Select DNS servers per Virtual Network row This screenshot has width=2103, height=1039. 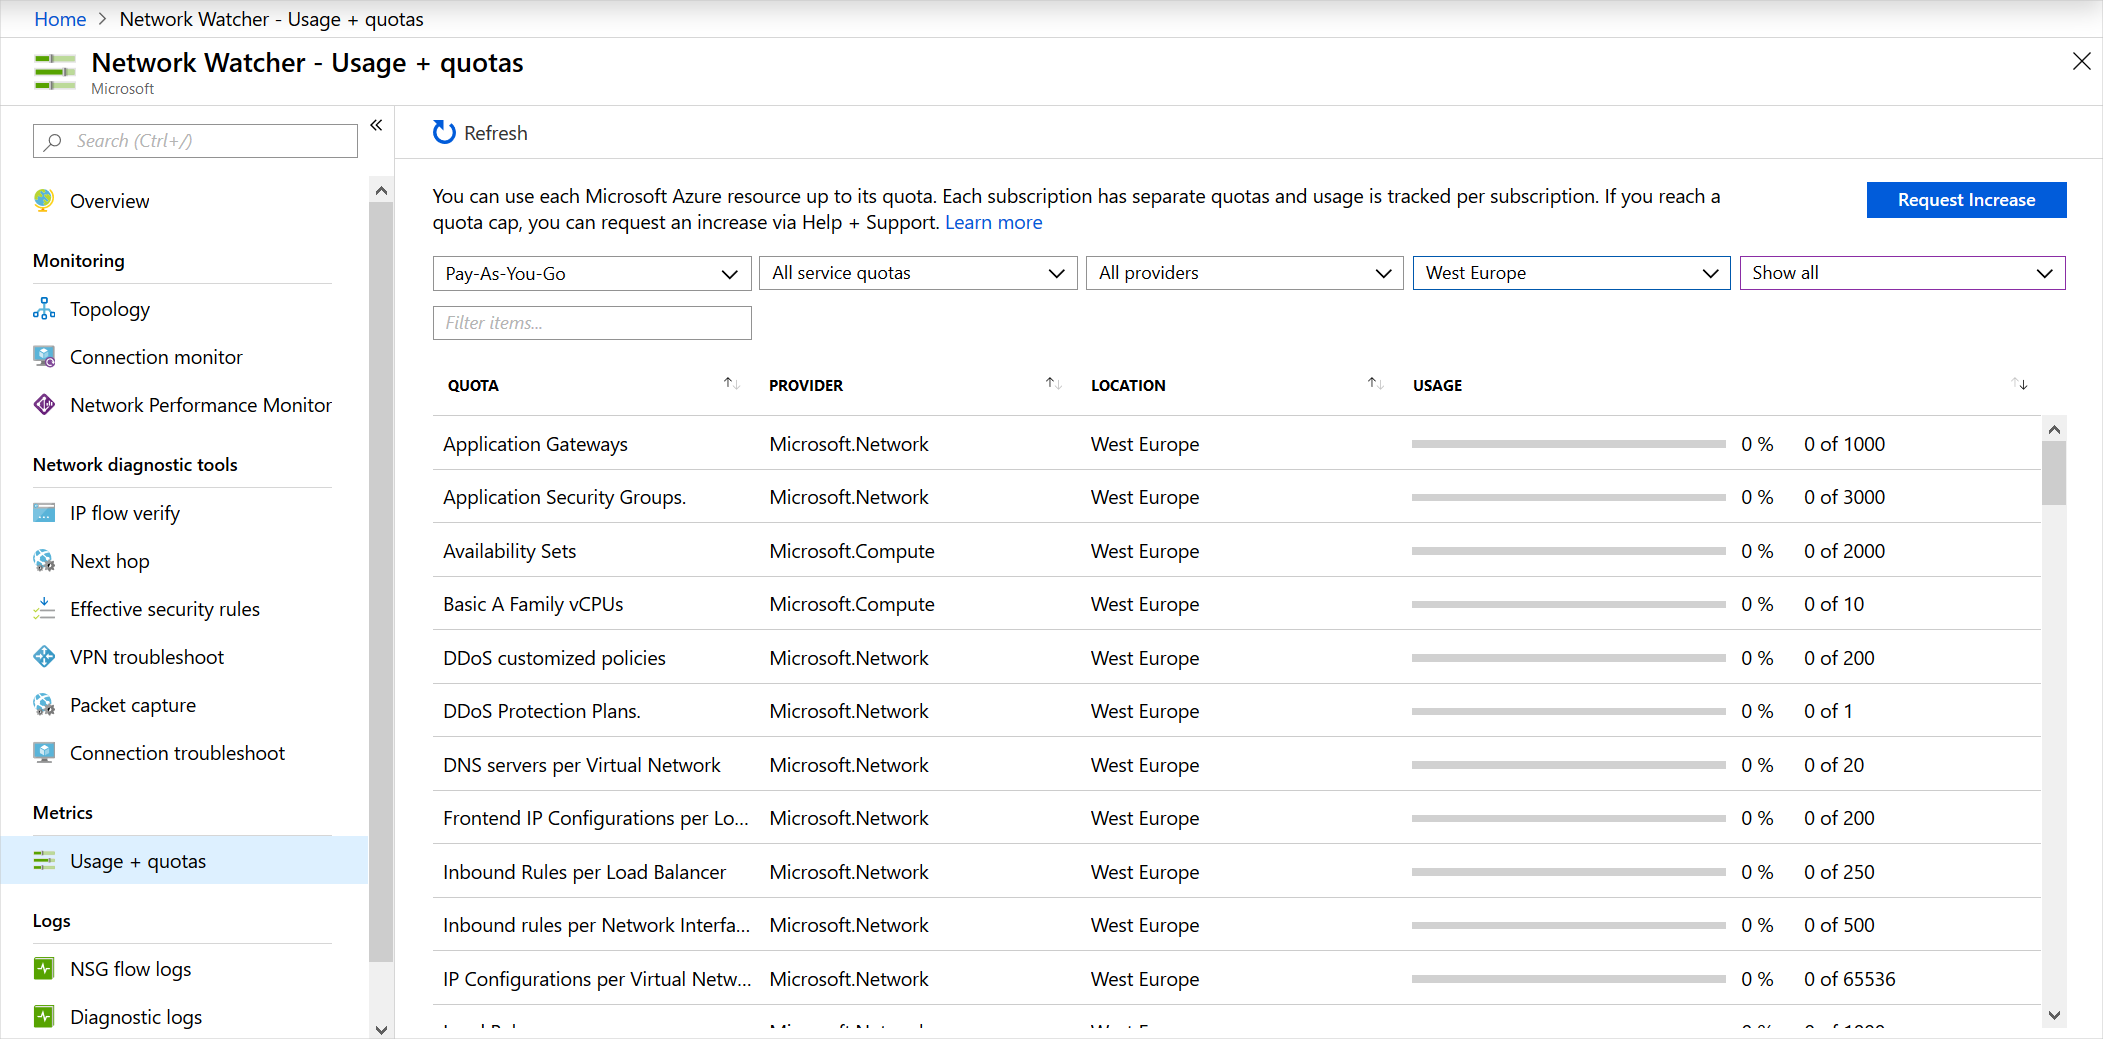(x=1237, y=765)
